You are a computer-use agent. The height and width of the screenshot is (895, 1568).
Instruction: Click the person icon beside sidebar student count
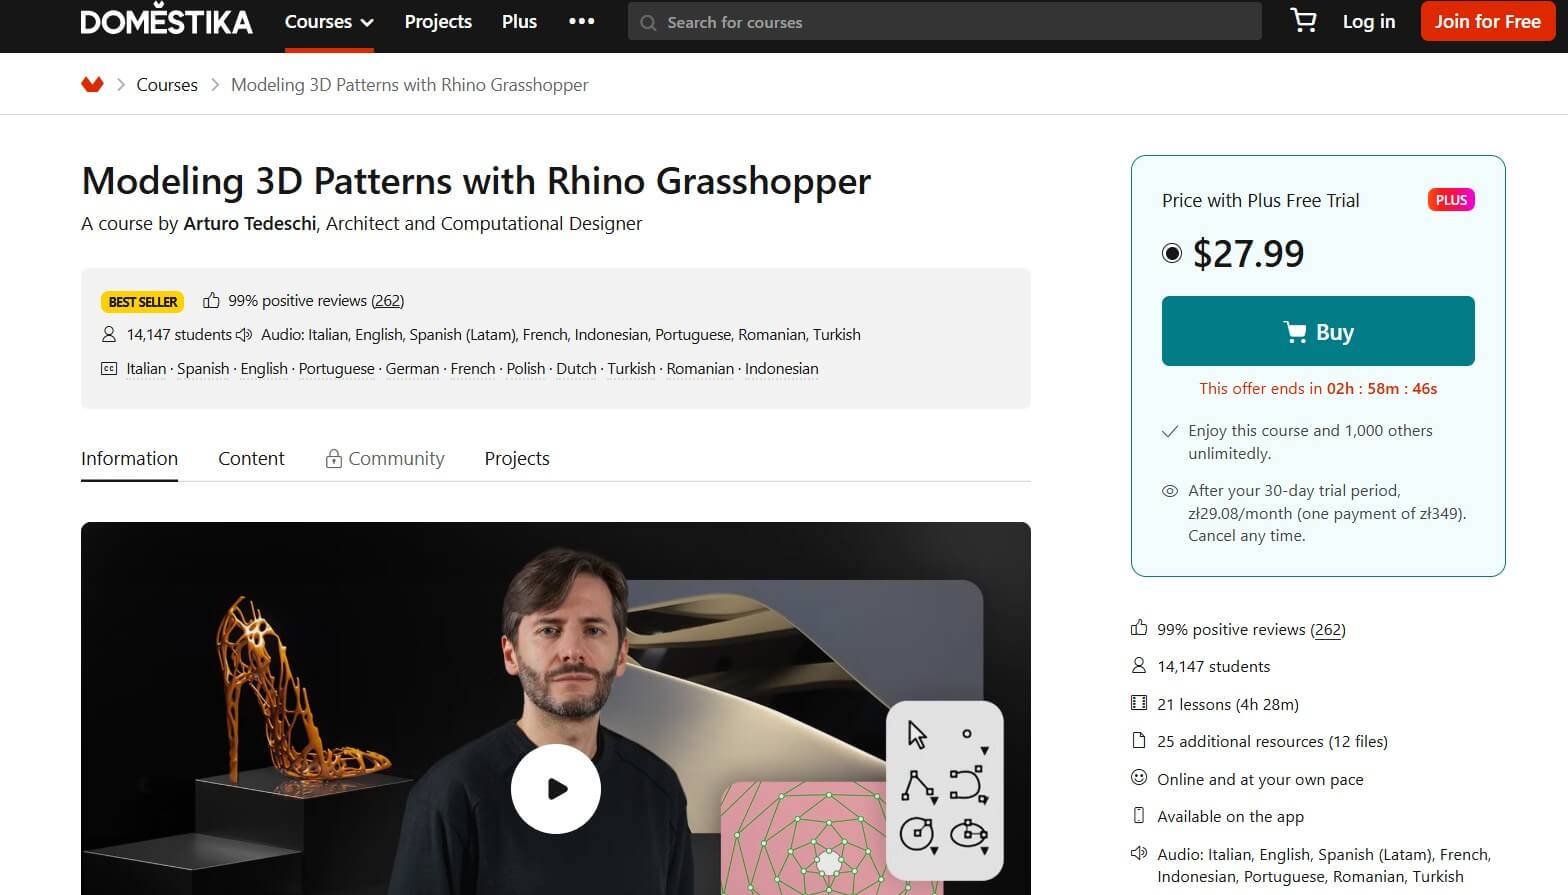pos(1139,666)
